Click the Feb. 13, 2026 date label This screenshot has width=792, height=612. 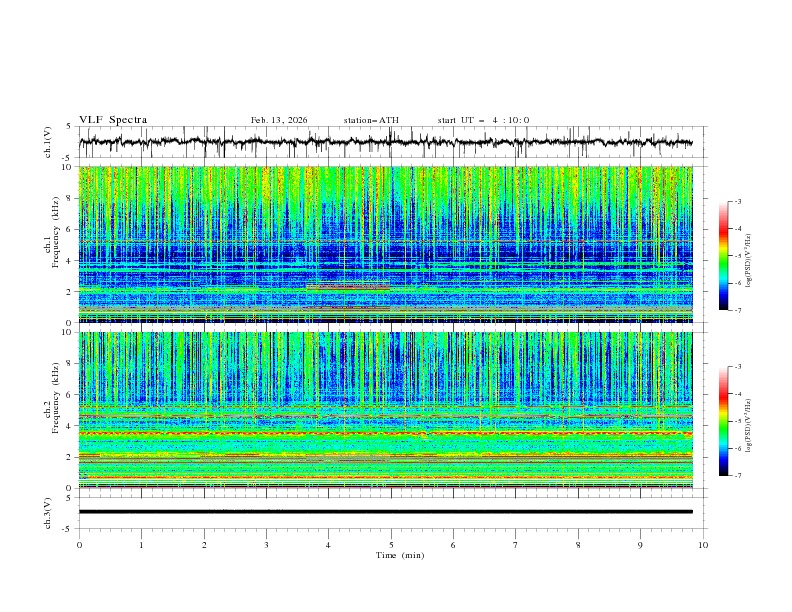pos(279,120)
